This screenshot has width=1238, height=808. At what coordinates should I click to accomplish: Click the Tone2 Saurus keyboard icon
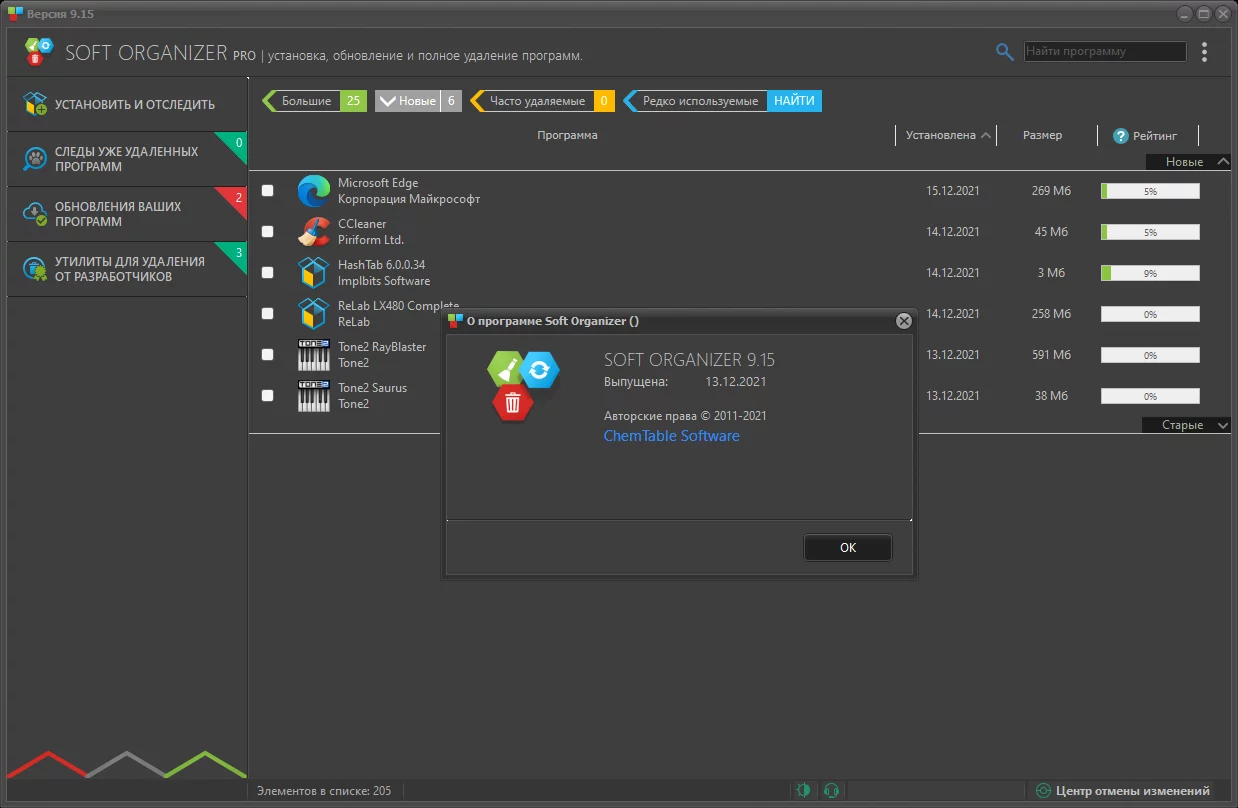pyautogui.click(x=314, y=395)
